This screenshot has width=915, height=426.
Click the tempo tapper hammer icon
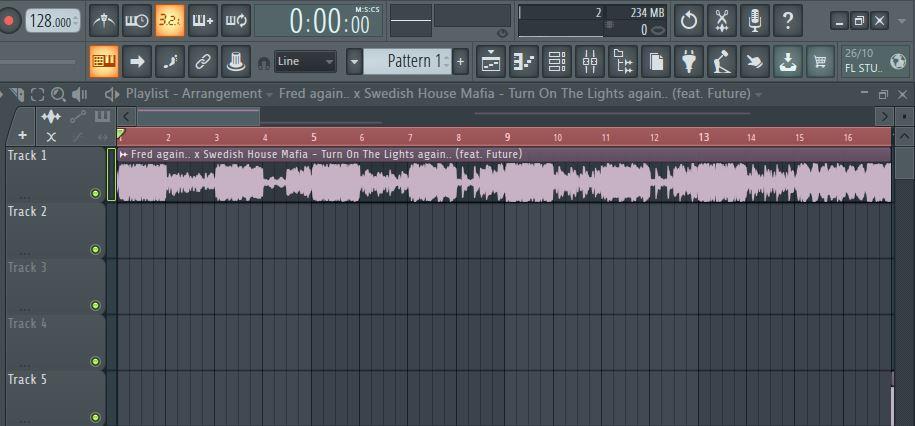click(x=722, y=61)
